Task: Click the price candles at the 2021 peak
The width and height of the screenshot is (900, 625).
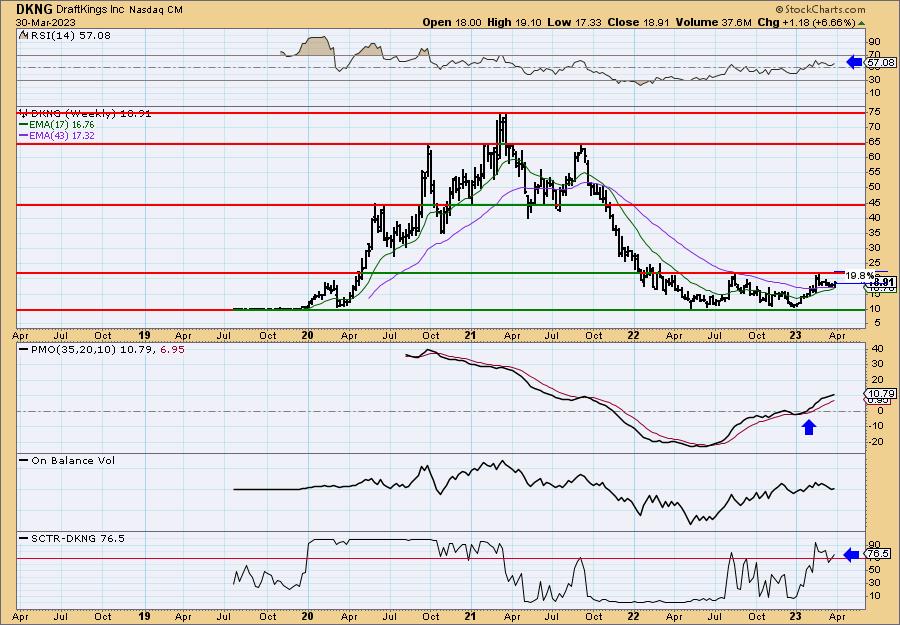Action: point(503,129)
